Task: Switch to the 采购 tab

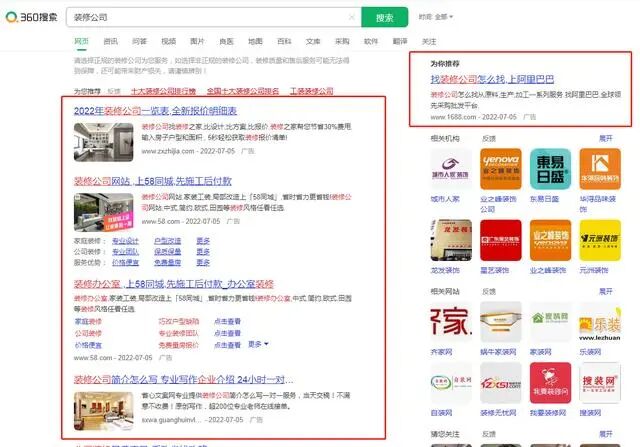Action: point(342,41)
